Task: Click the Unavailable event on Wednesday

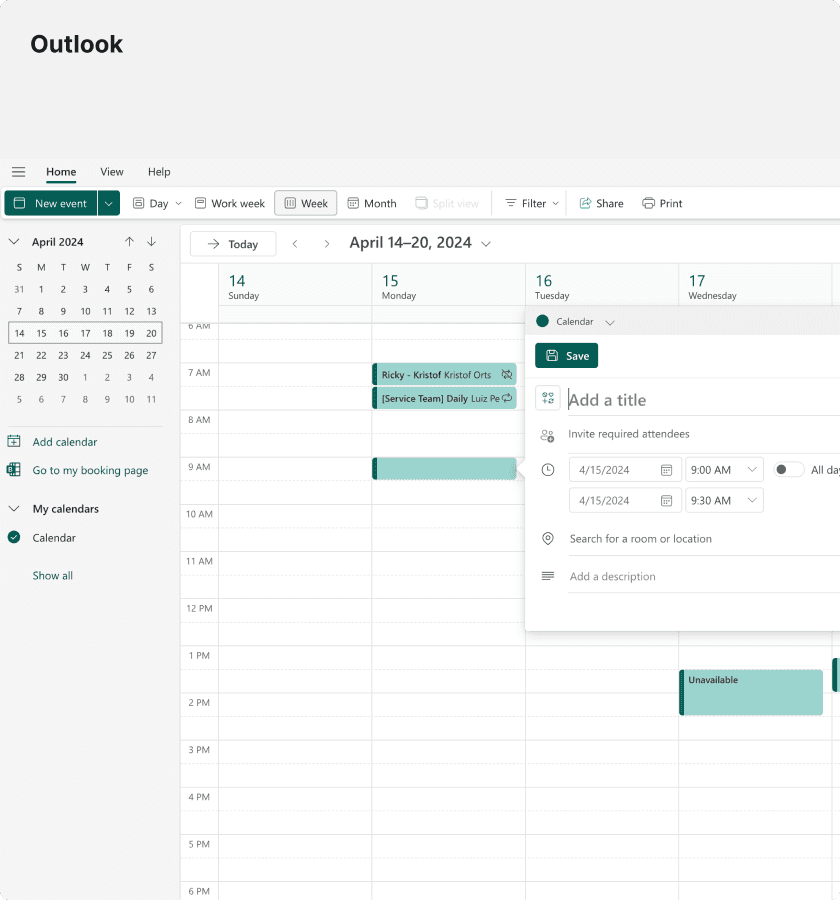Action: (751, 692)
